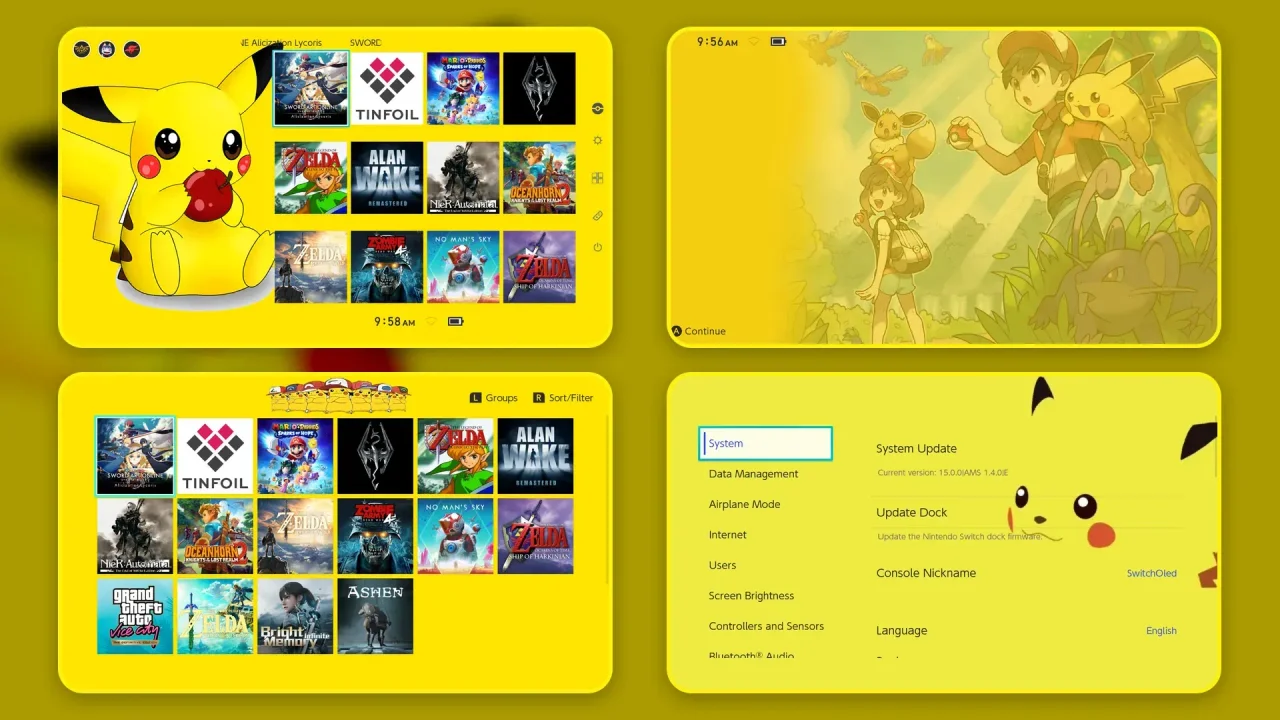Launch Mario + Rabbids on home screen grid
This screenshot has height=720, width=1280.
(463, 88)
